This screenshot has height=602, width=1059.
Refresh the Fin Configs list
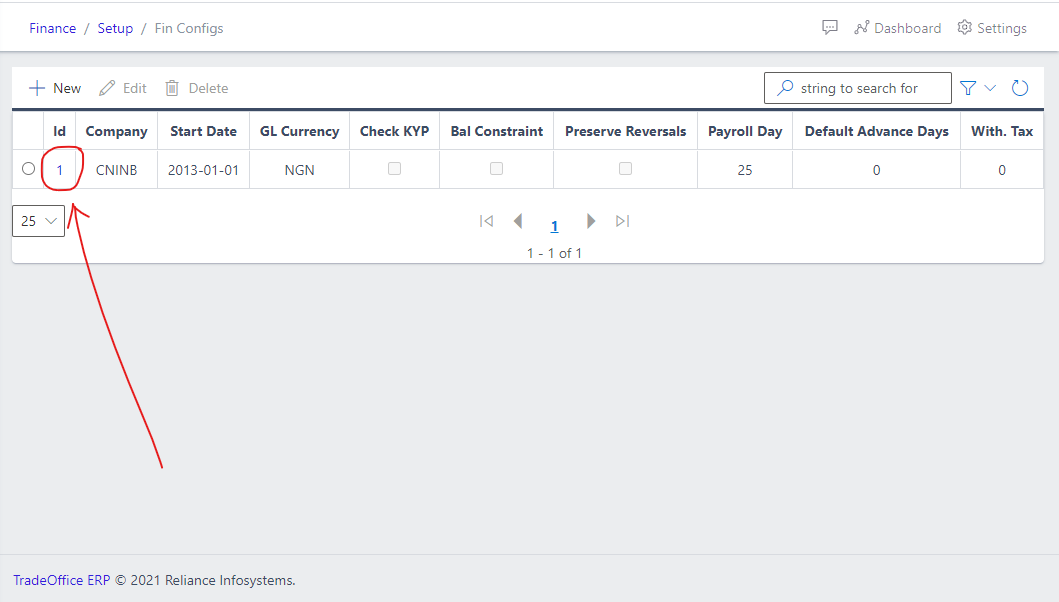tap(1020, 87)
